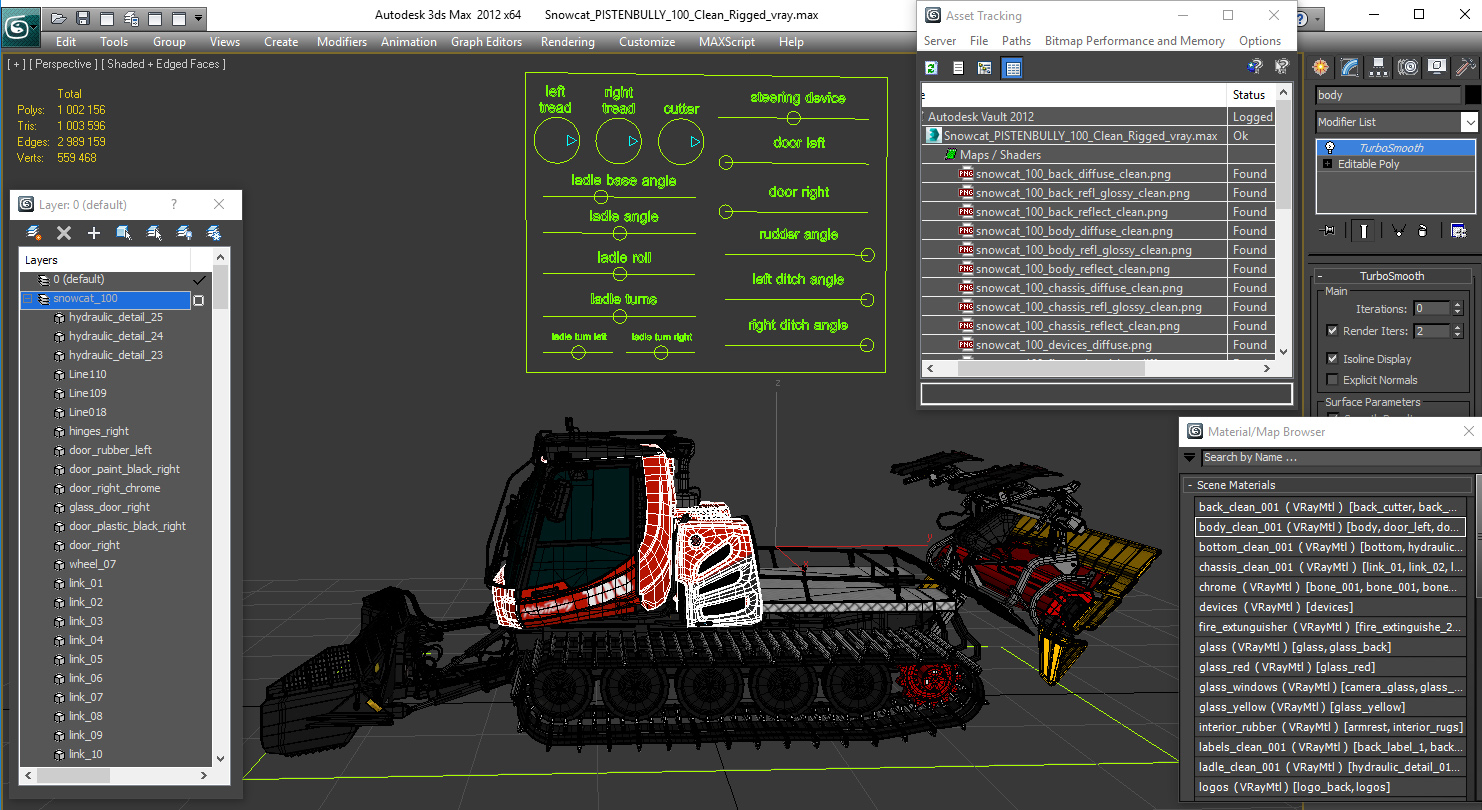
Task: Select the door_right object in Layers list
Action: coord(94,545)
